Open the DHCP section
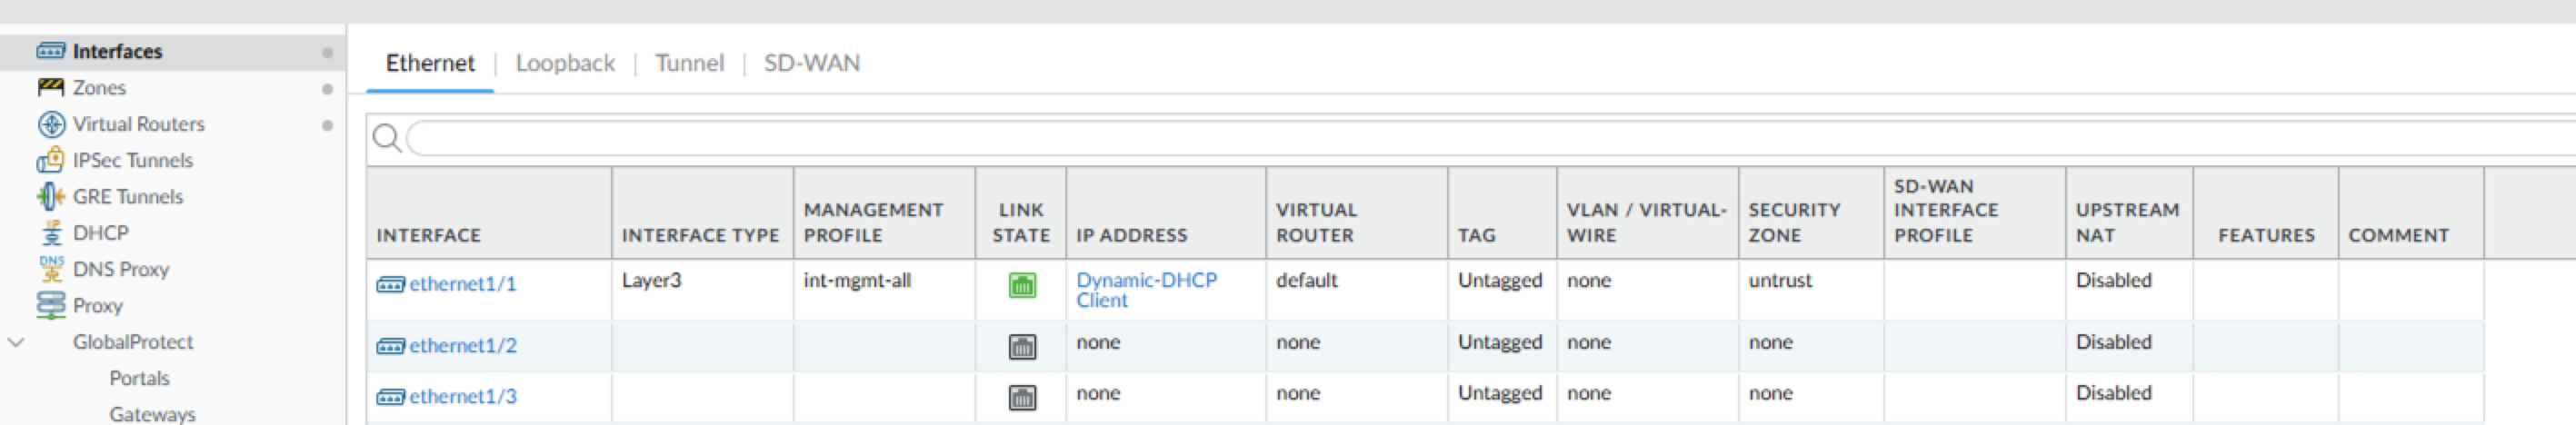The width and height of the screenshot is (2576, 425). (100, 233)
